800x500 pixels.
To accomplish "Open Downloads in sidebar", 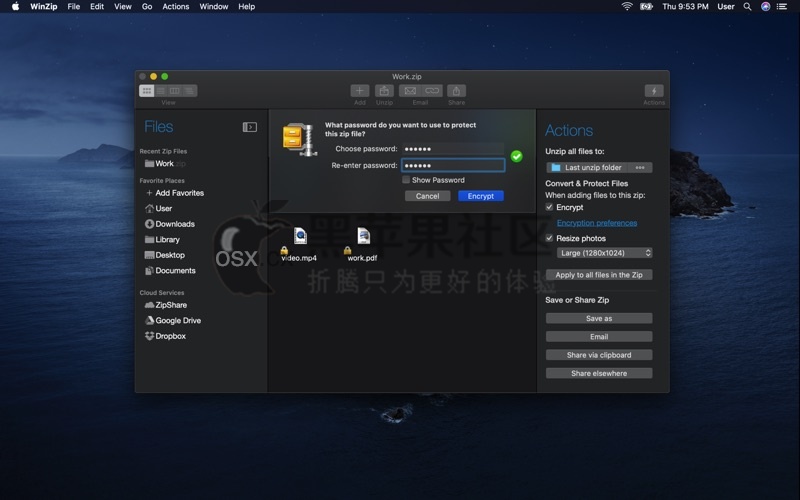I will [x=170, y=224].
